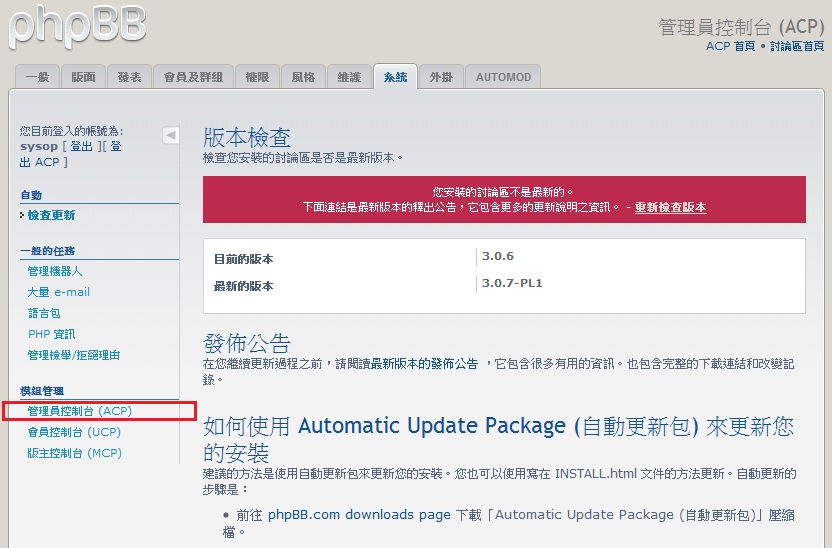Go to 討論區首頁 in the header
Viewport: 832px width, 548px height.
796,46
